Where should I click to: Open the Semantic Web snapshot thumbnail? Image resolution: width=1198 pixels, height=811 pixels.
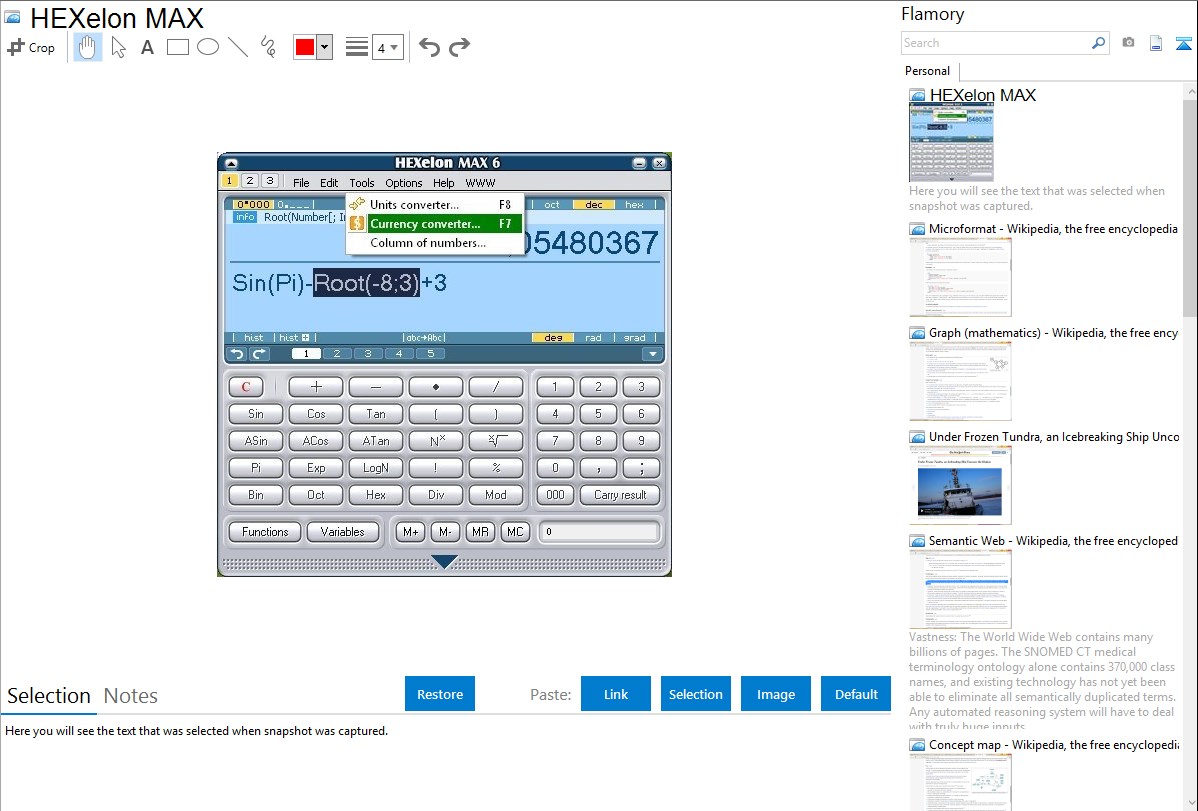tap(960, 589)
